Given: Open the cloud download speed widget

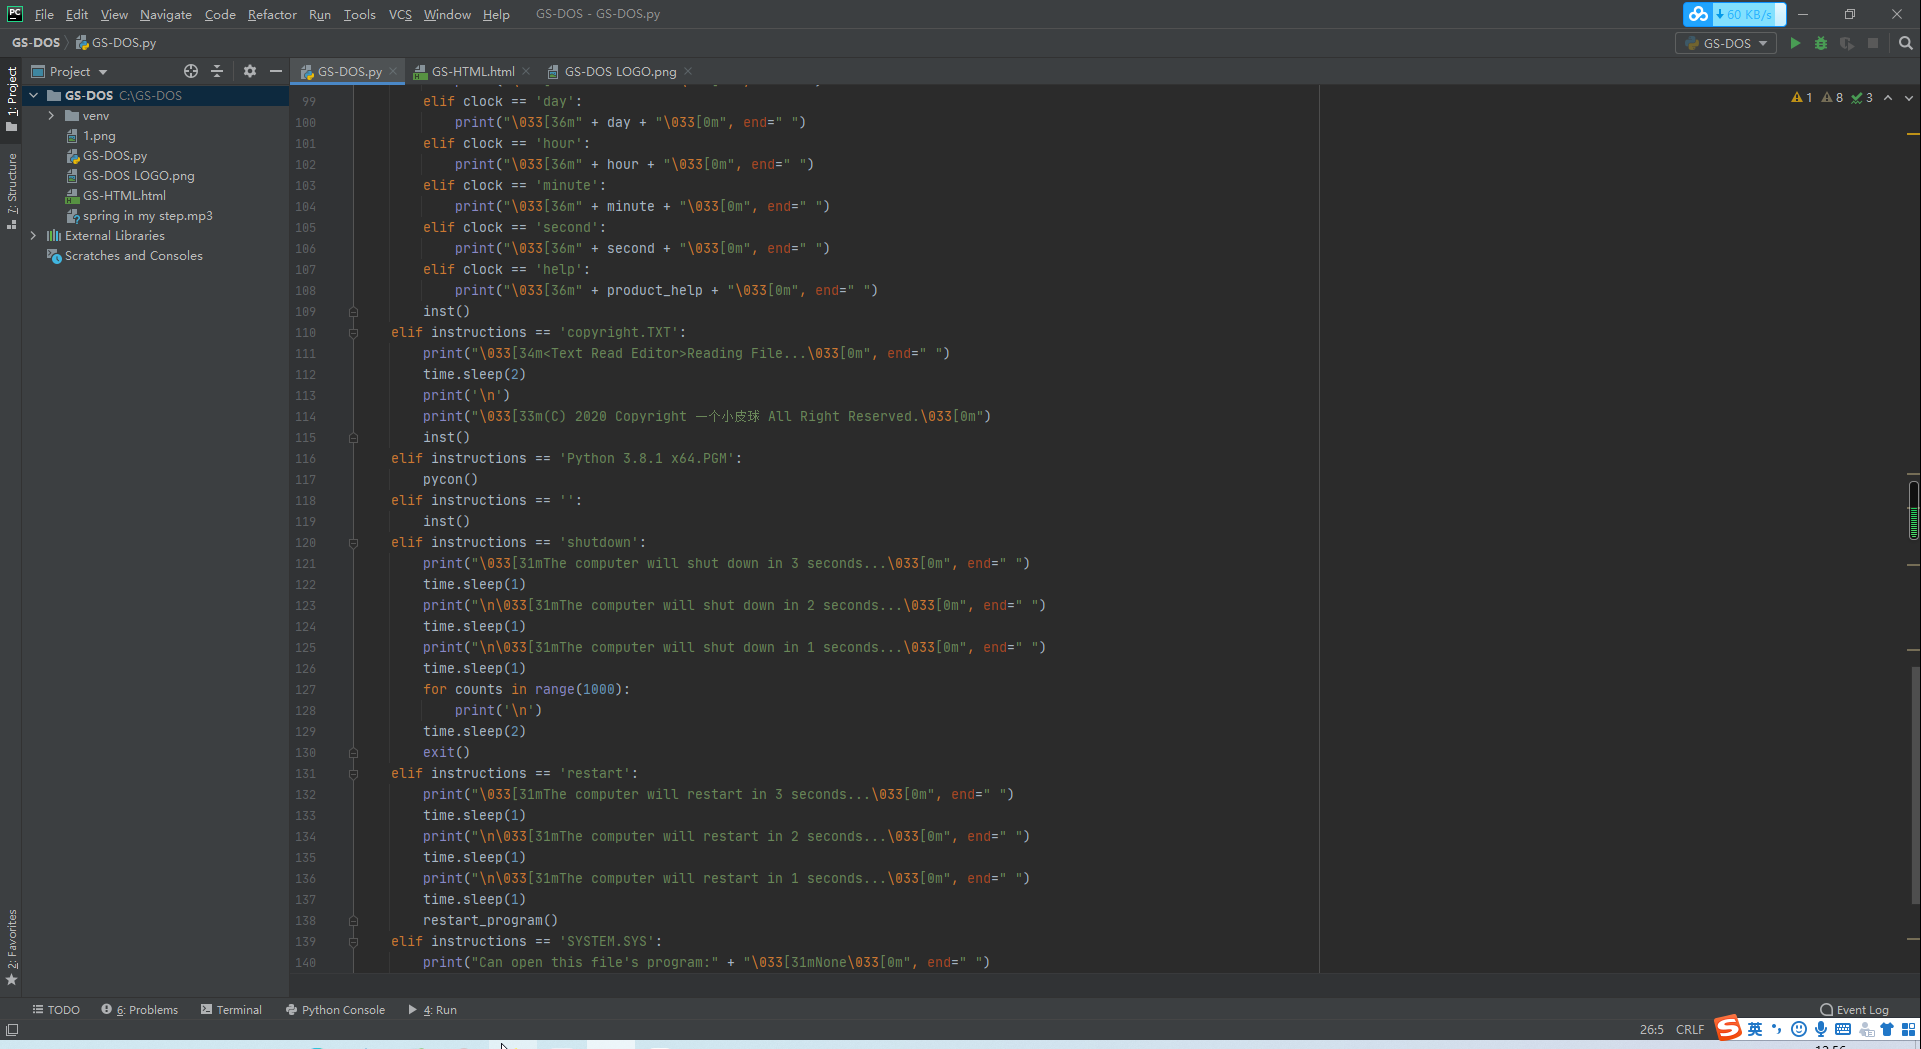Looking at the screenshot, I should click(x=1734, y=14).
